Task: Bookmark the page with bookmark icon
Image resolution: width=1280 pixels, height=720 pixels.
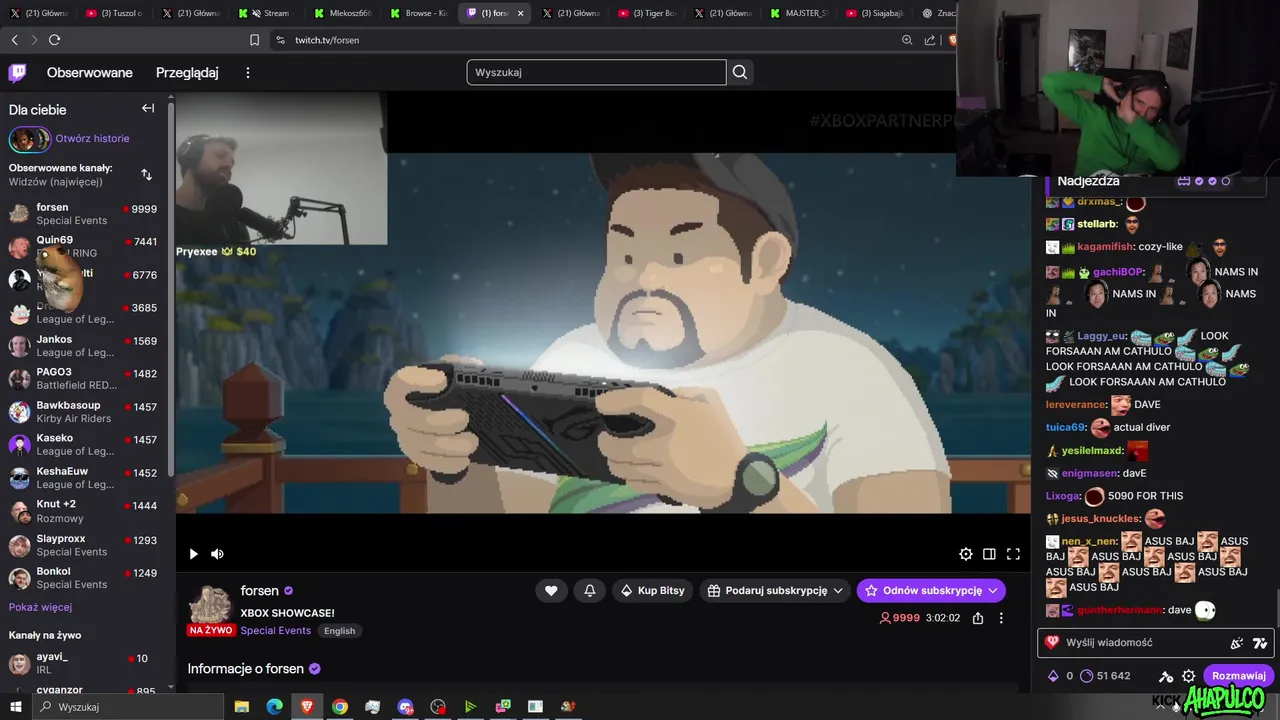Action: [254, 40]
